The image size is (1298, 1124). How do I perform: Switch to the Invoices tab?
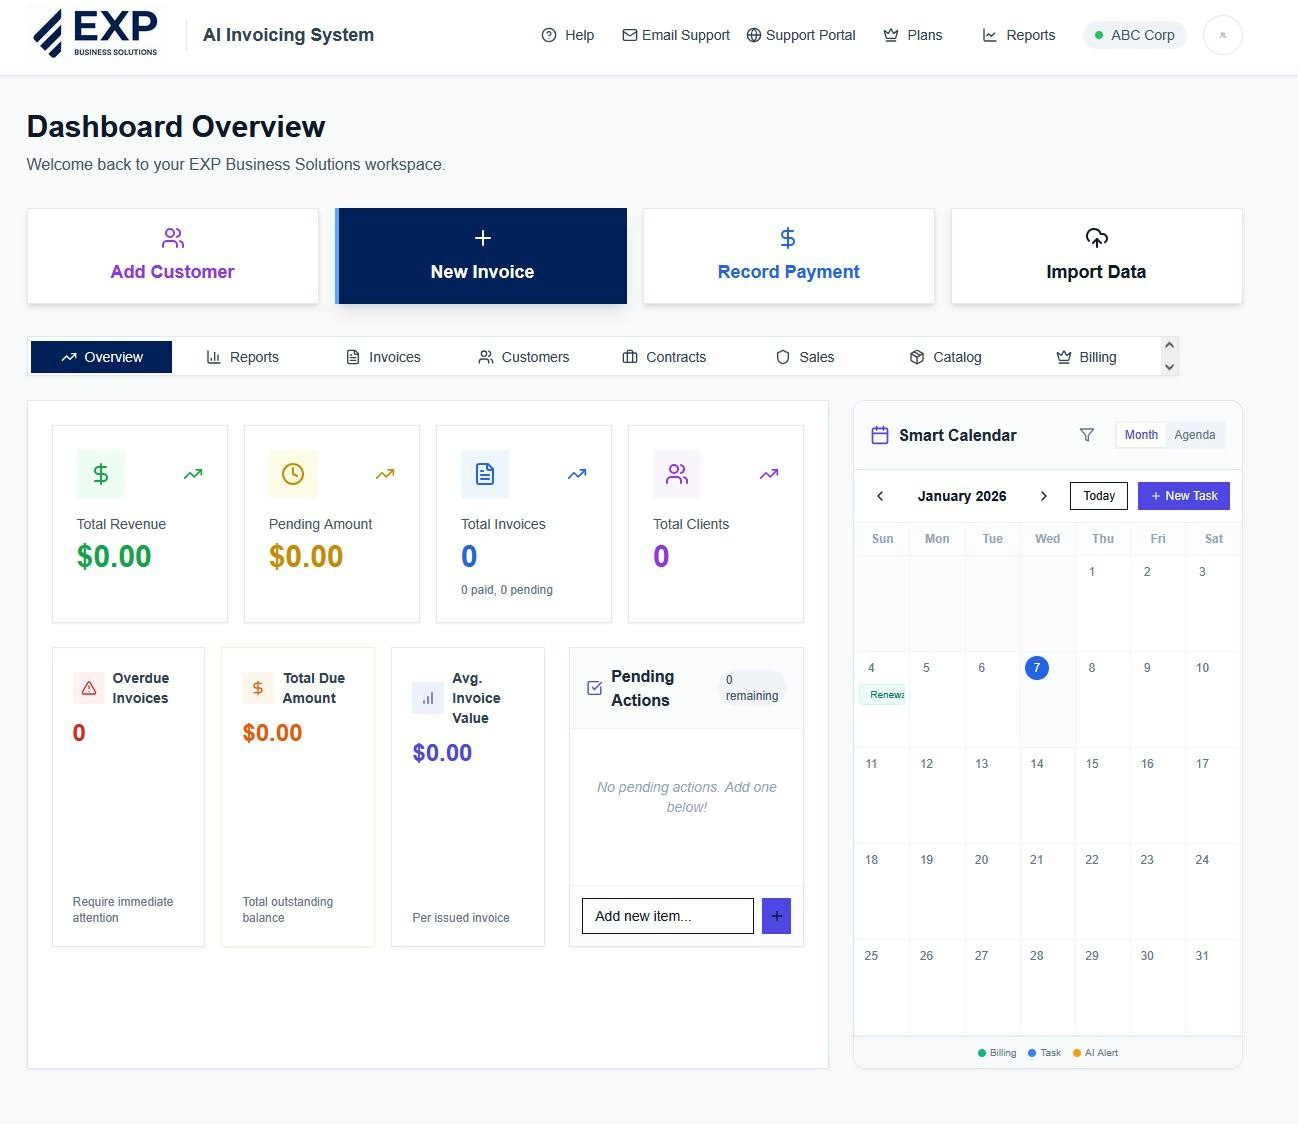point(383,357)
